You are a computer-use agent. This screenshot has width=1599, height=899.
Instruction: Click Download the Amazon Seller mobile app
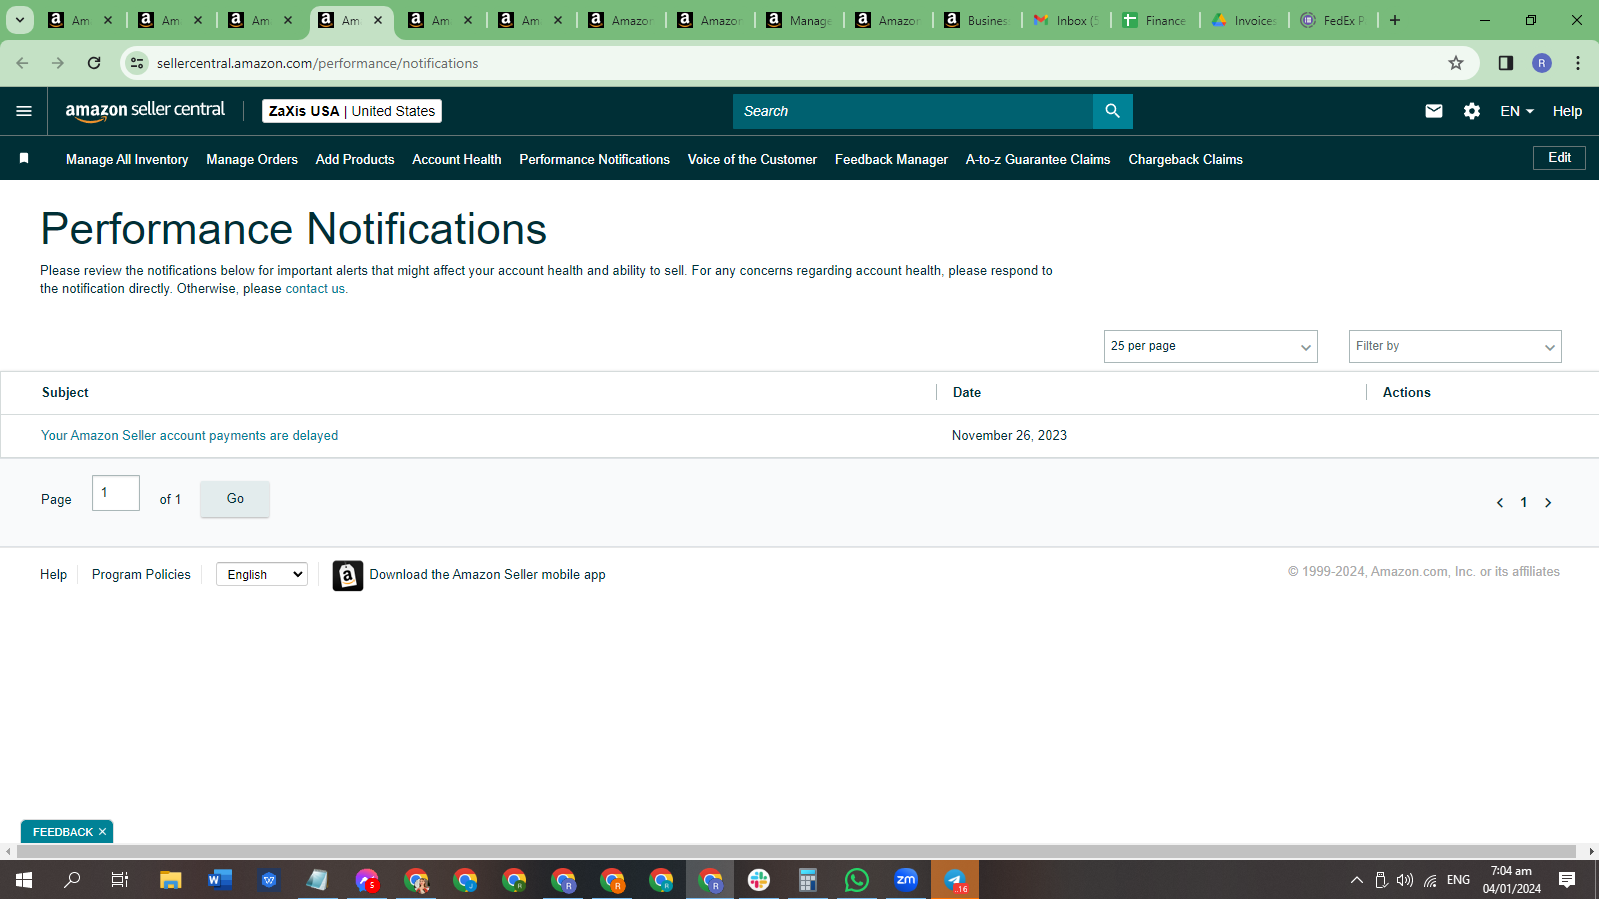[x=487, y=575]
